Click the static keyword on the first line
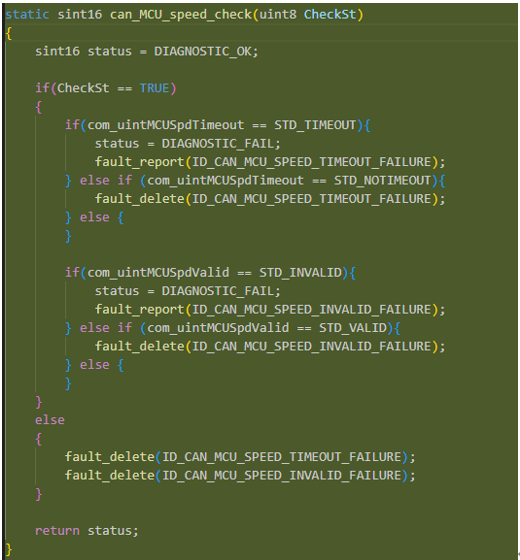Viewport: 520px width, 560px height. [x=27, y=15]
